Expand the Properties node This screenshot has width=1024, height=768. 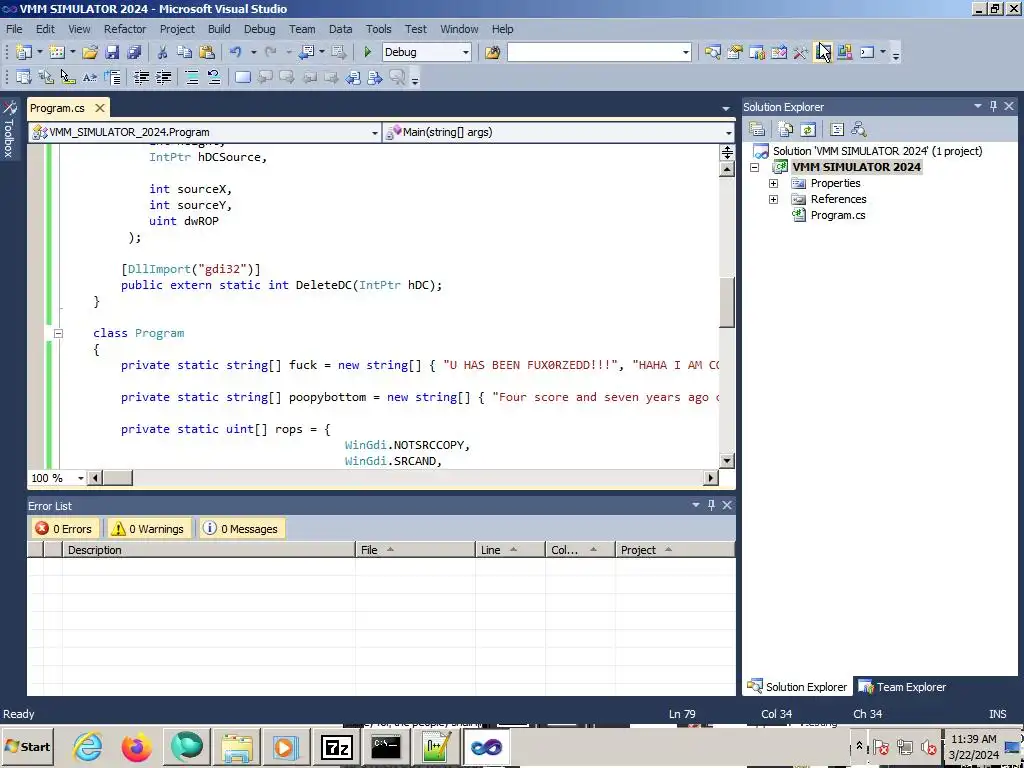[773, 184]
